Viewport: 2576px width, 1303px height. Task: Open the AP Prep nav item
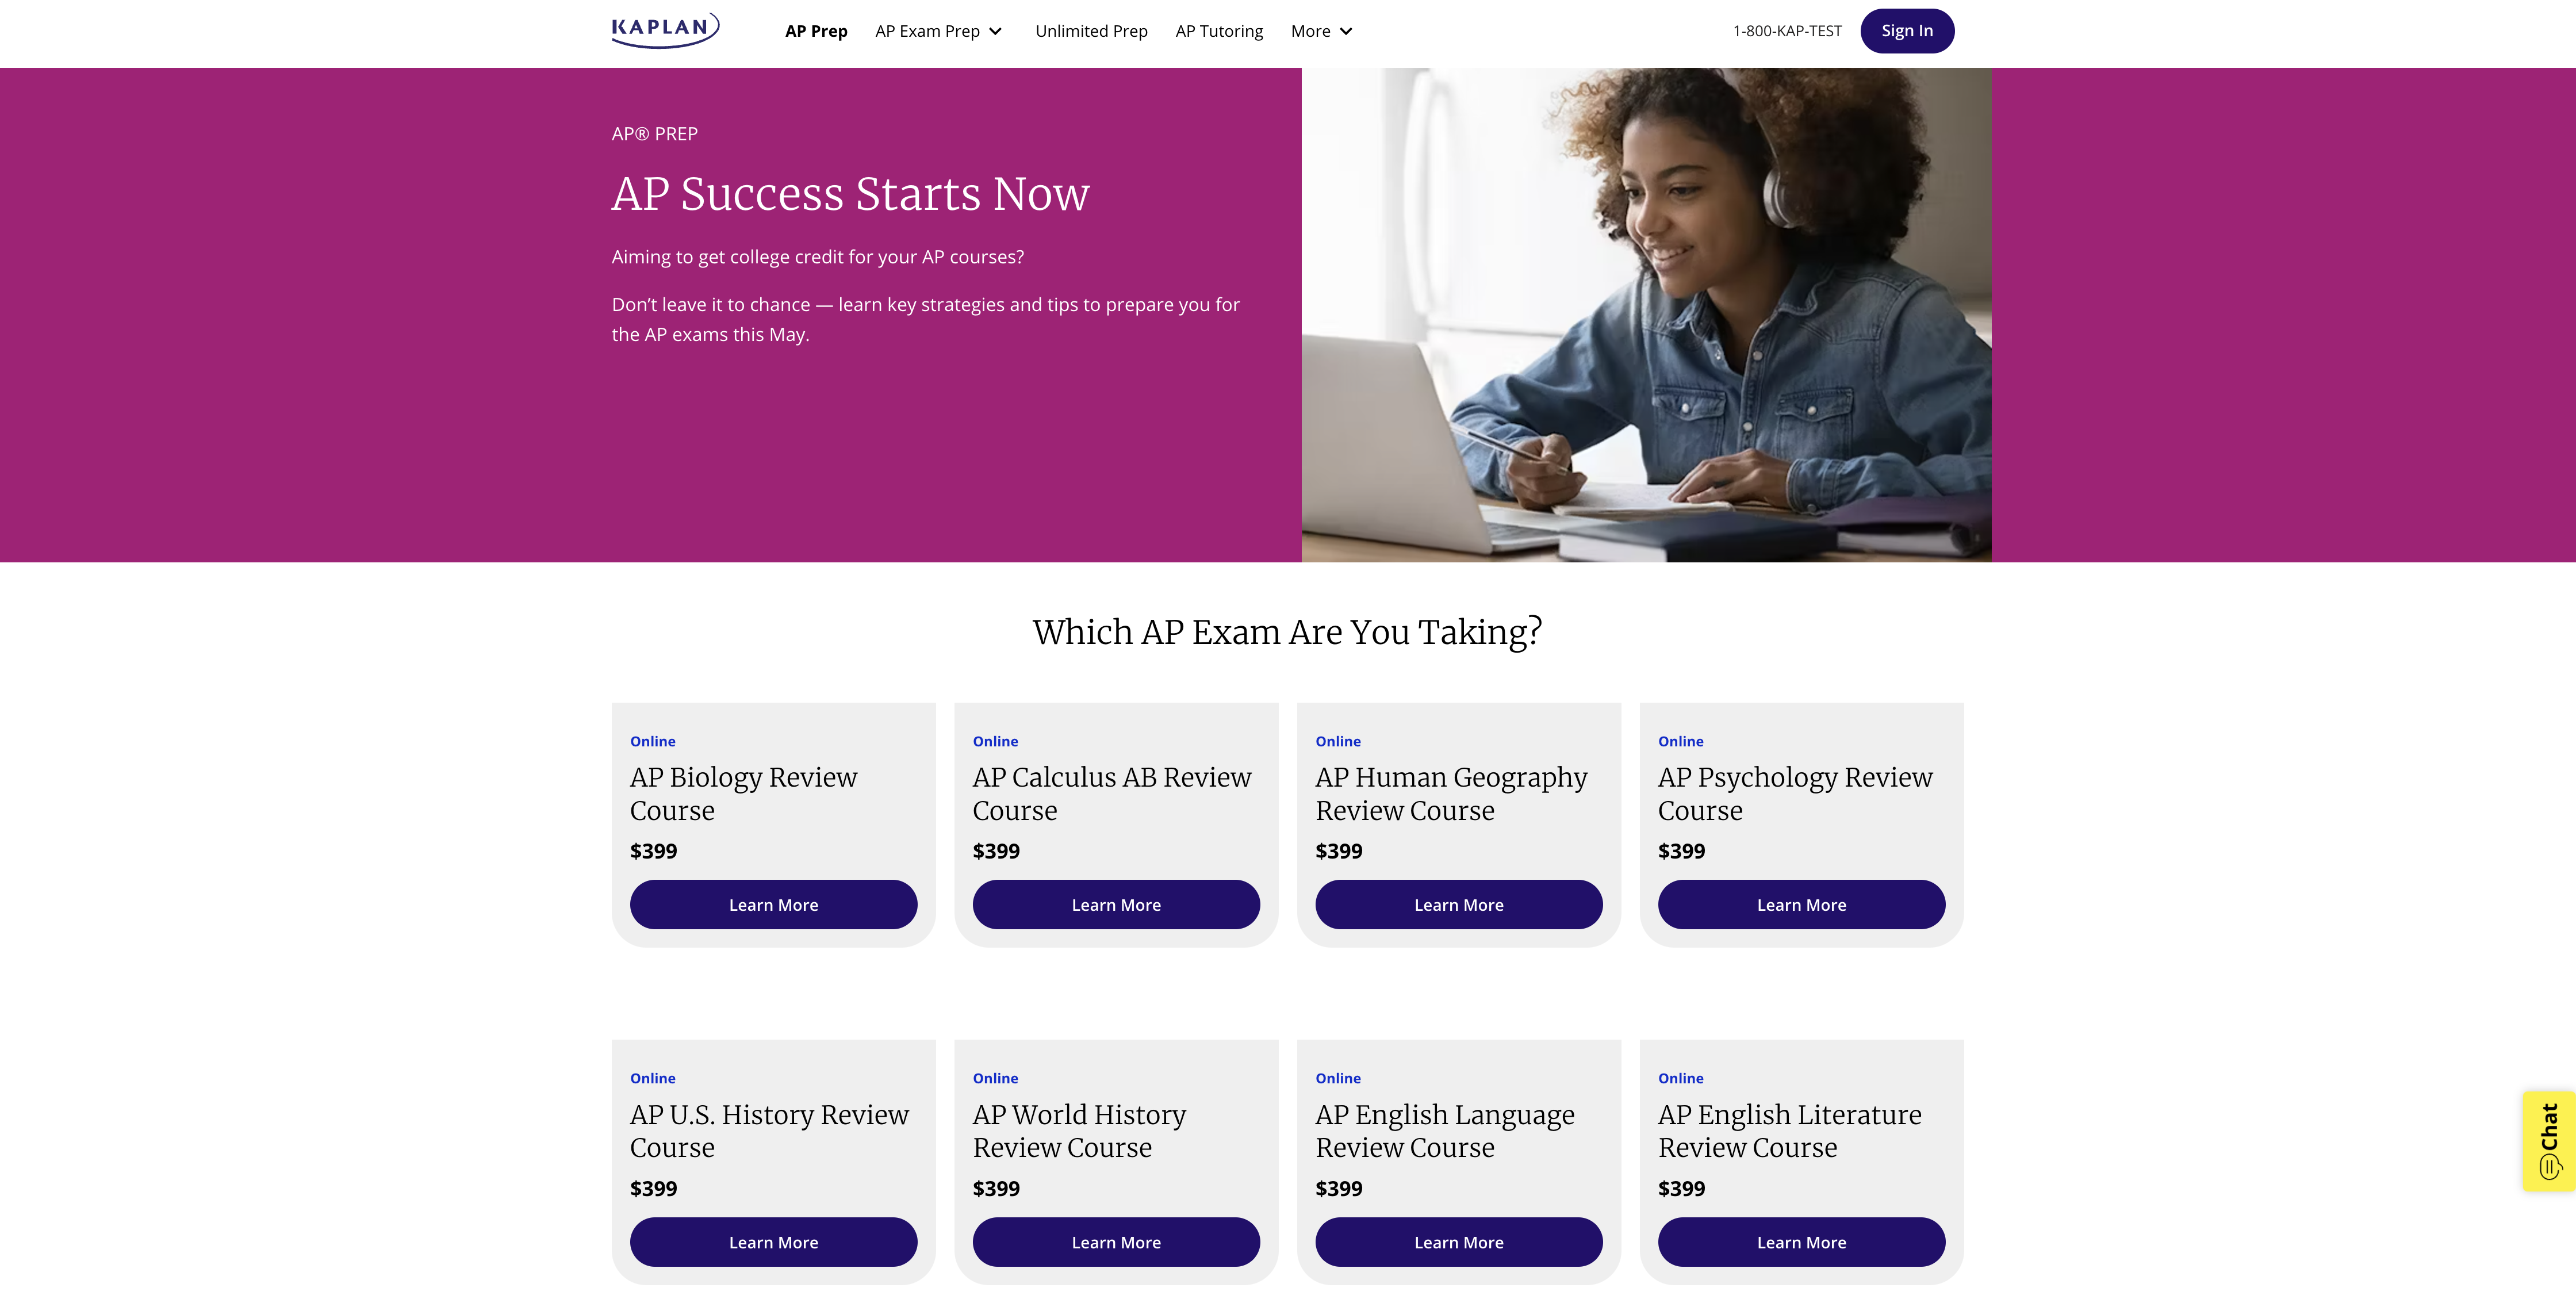[816, 31]
